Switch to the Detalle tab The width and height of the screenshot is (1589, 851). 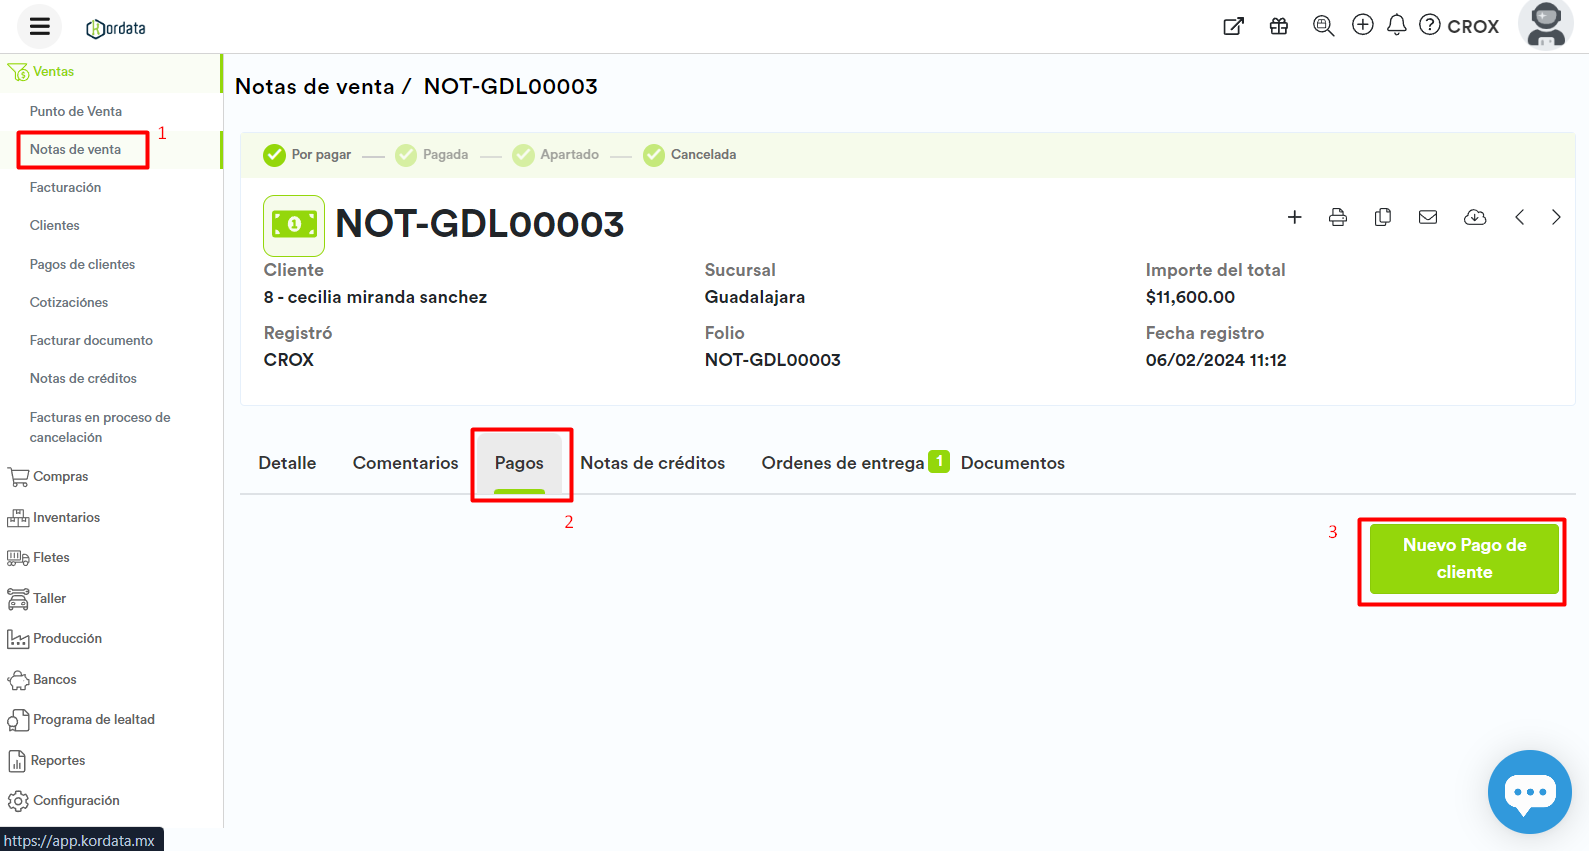(287, 463)
